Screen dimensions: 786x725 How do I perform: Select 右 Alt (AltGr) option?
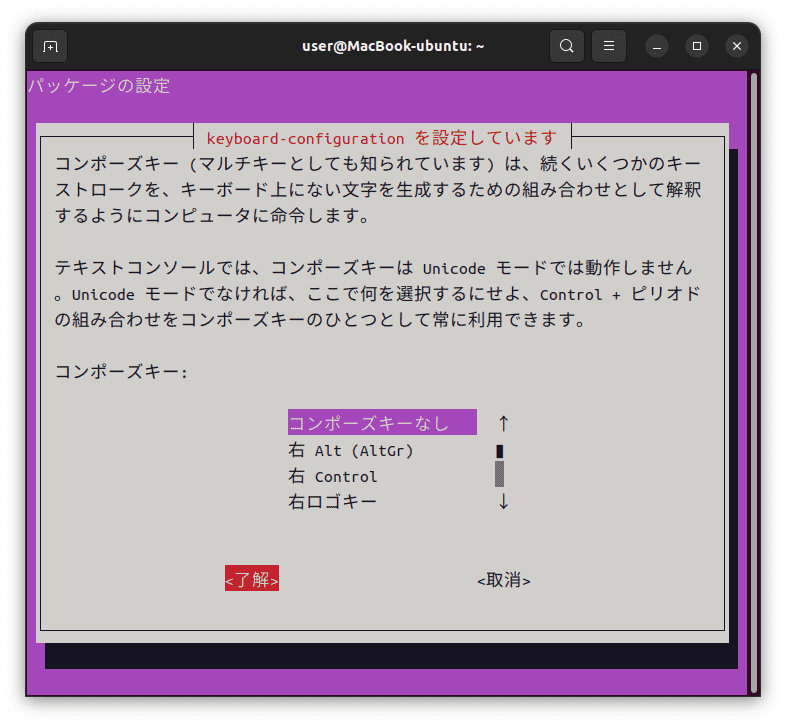click(x=351, y=450)
